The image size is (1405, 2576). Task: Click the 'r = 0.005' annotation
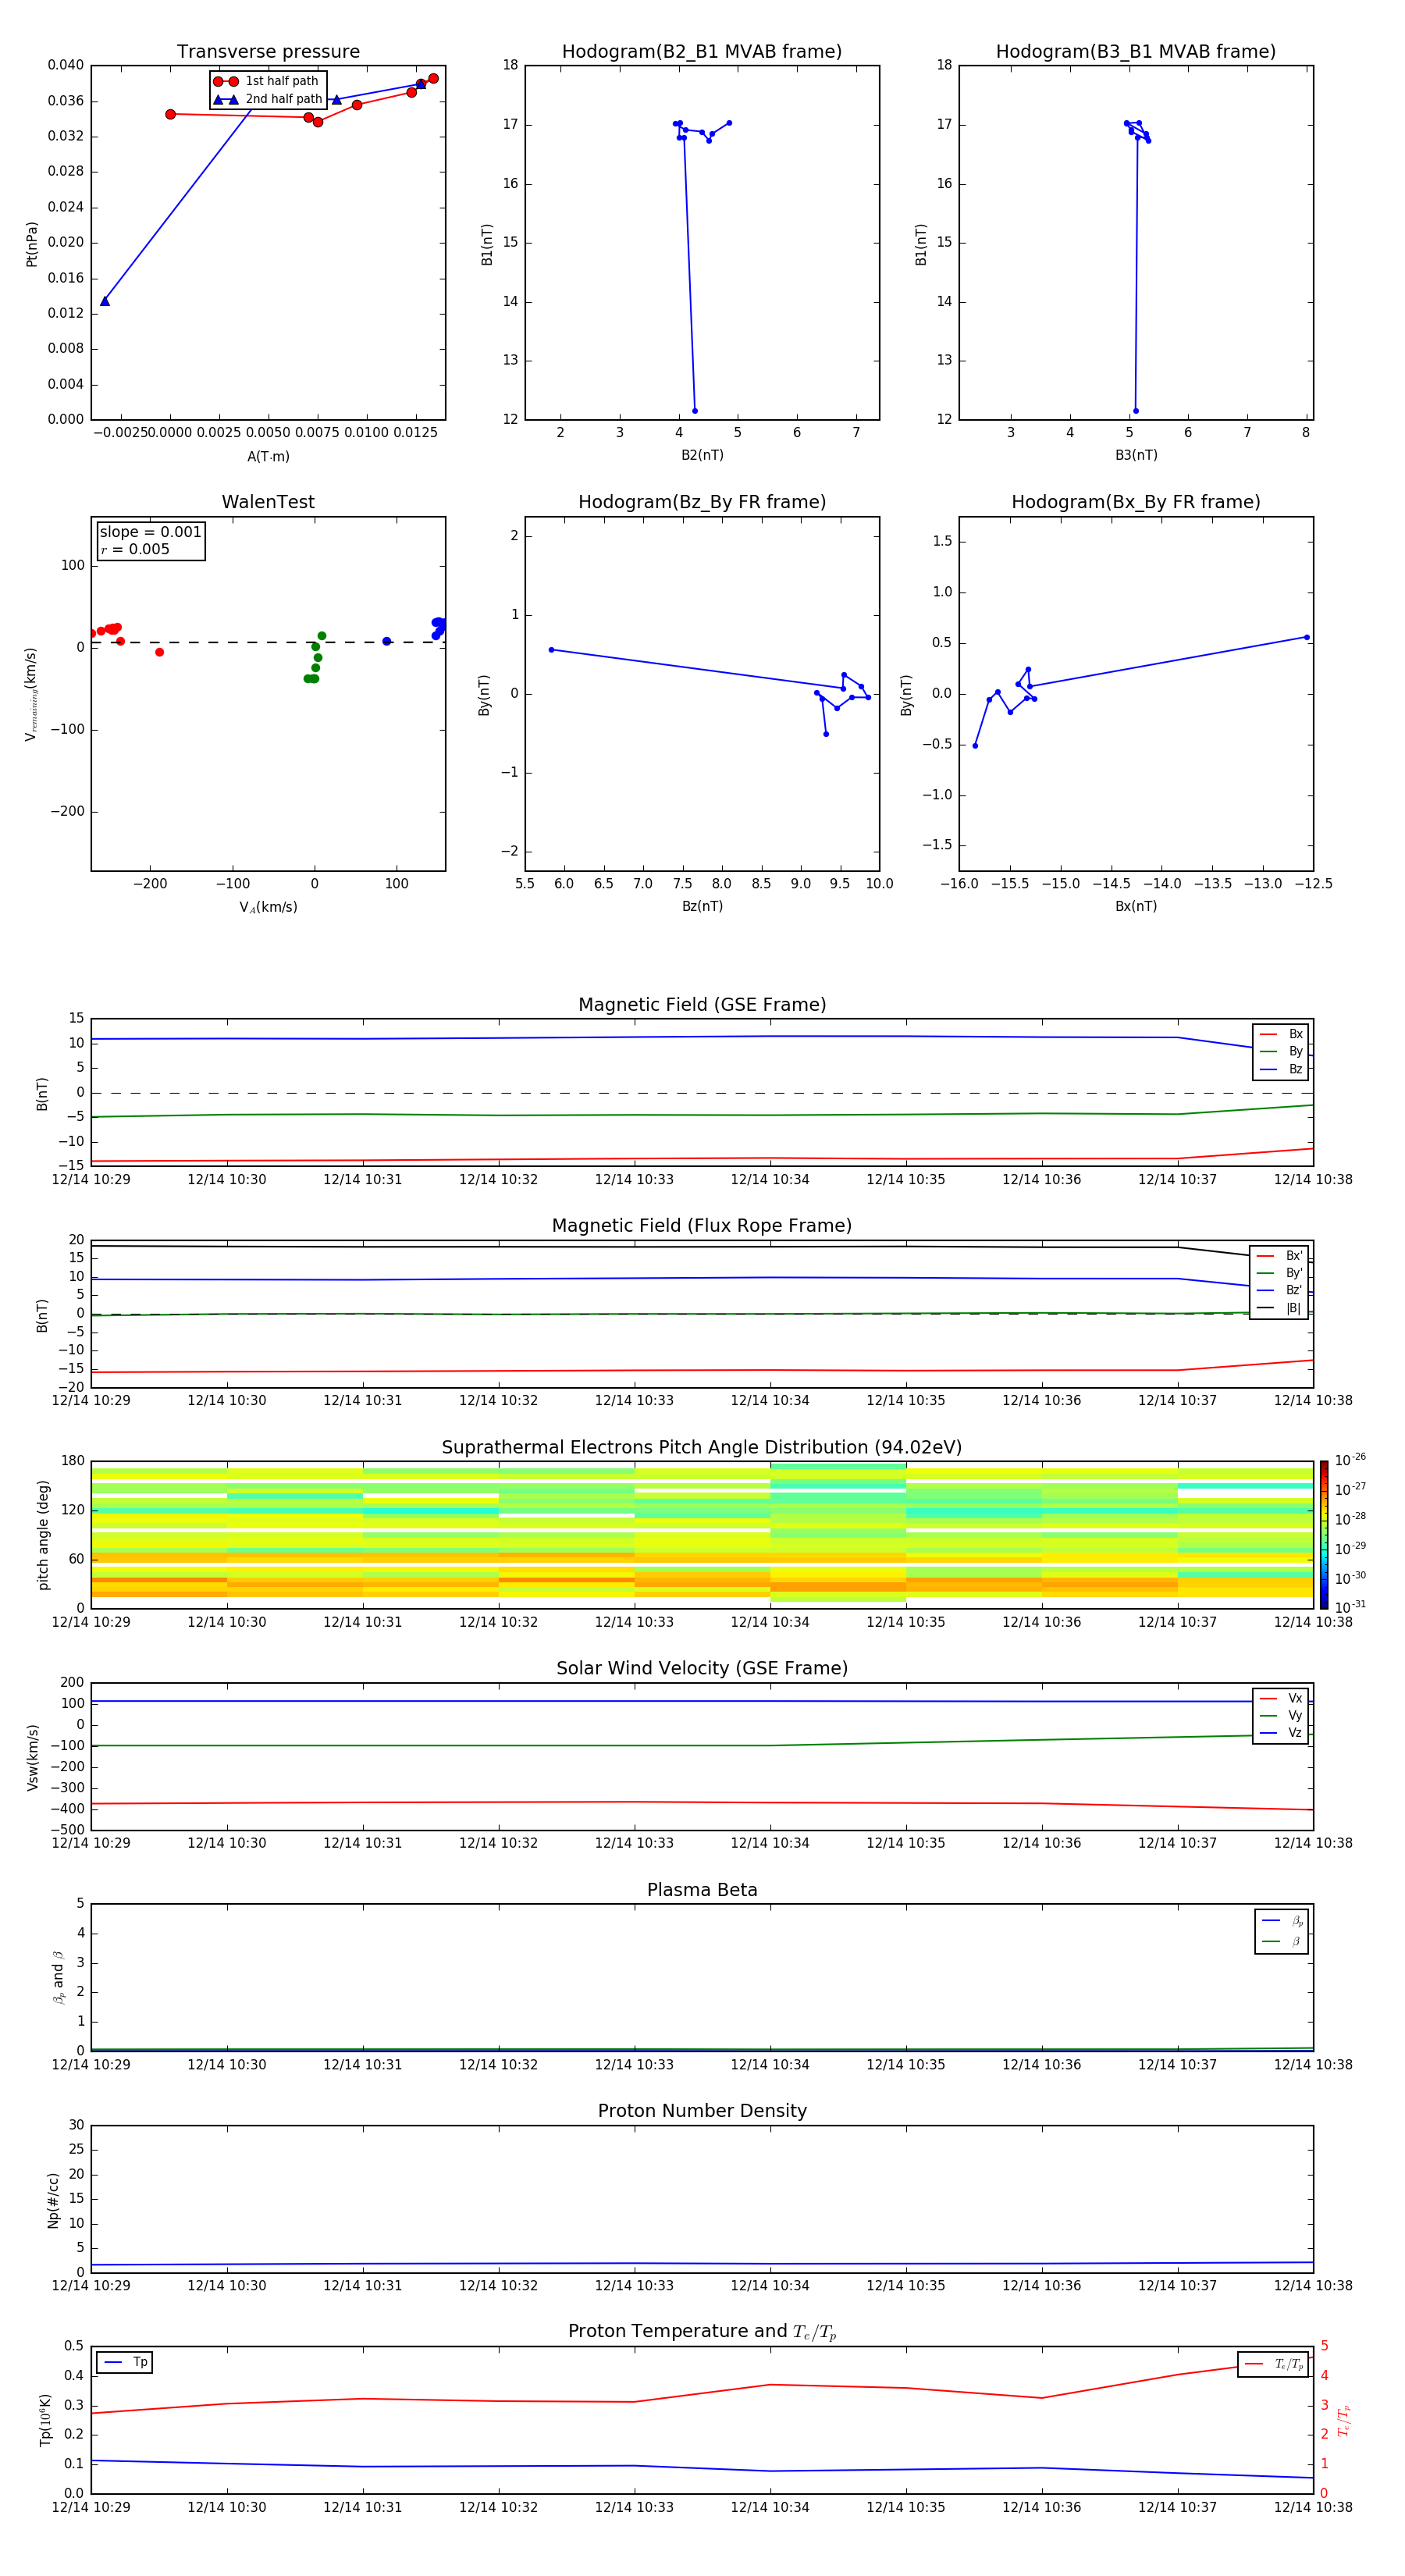click(136, 549)
